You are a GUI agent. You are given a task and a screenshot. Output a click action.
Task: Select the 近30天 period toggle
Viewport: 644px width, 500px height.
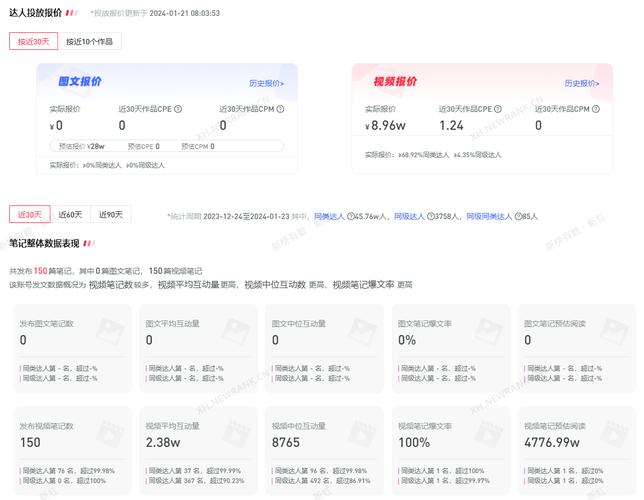(x=29, y=214)
